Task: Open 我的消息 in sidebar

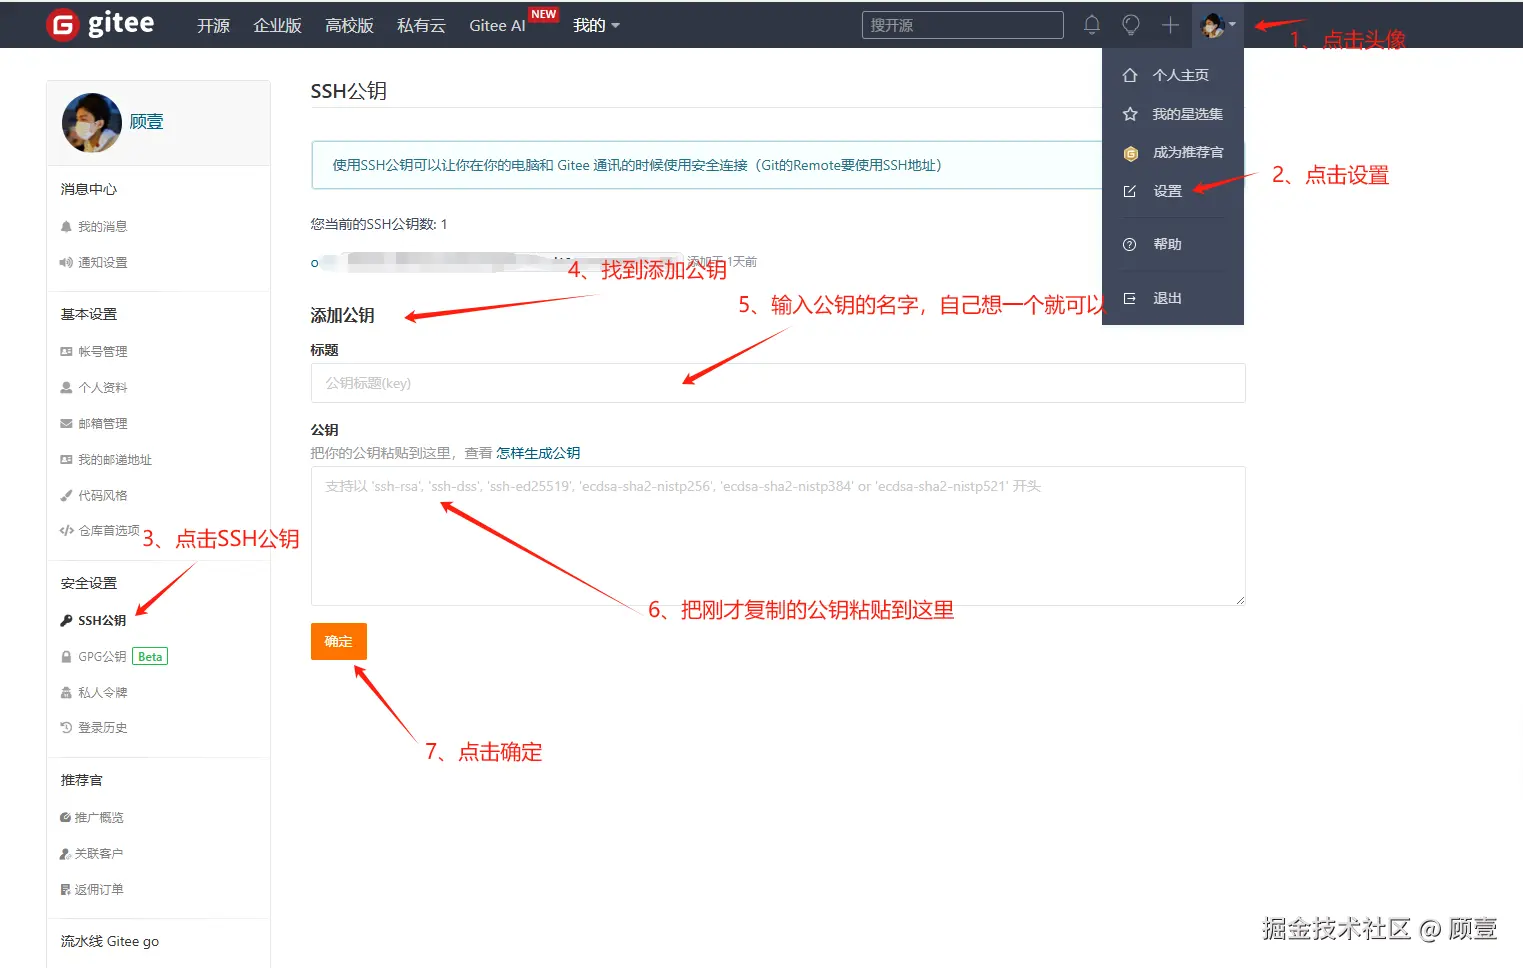Action: 102,227
